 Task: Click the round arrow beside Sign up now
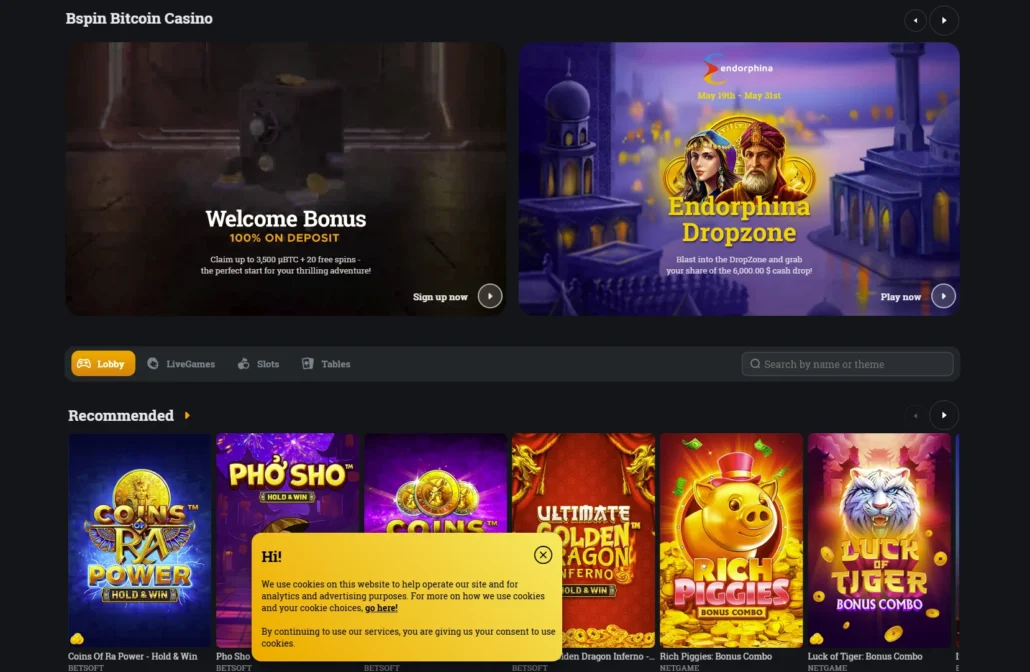click(x=490, y=296)
